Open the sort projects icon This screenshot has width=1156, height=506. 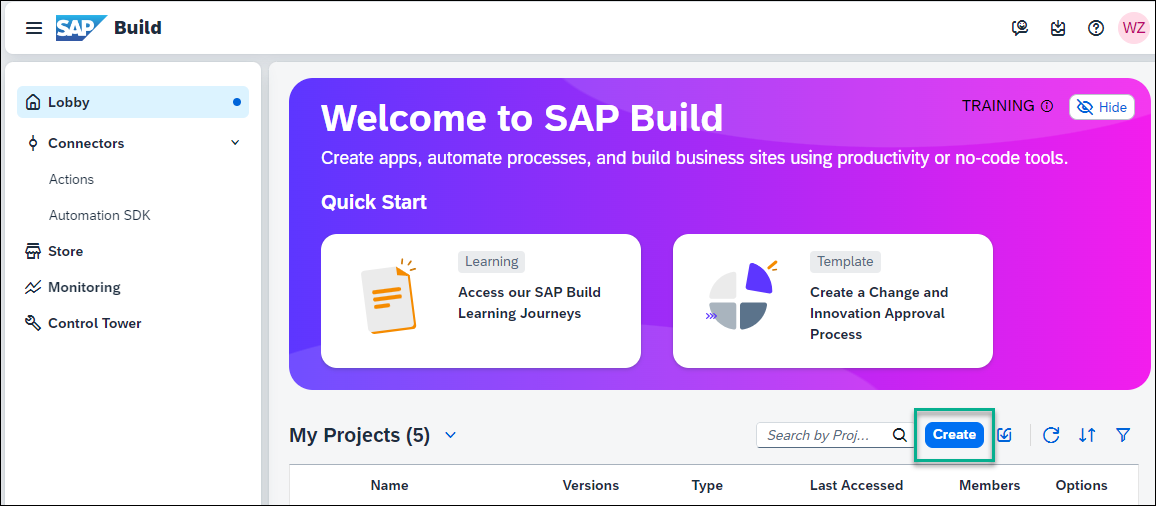1087,435
